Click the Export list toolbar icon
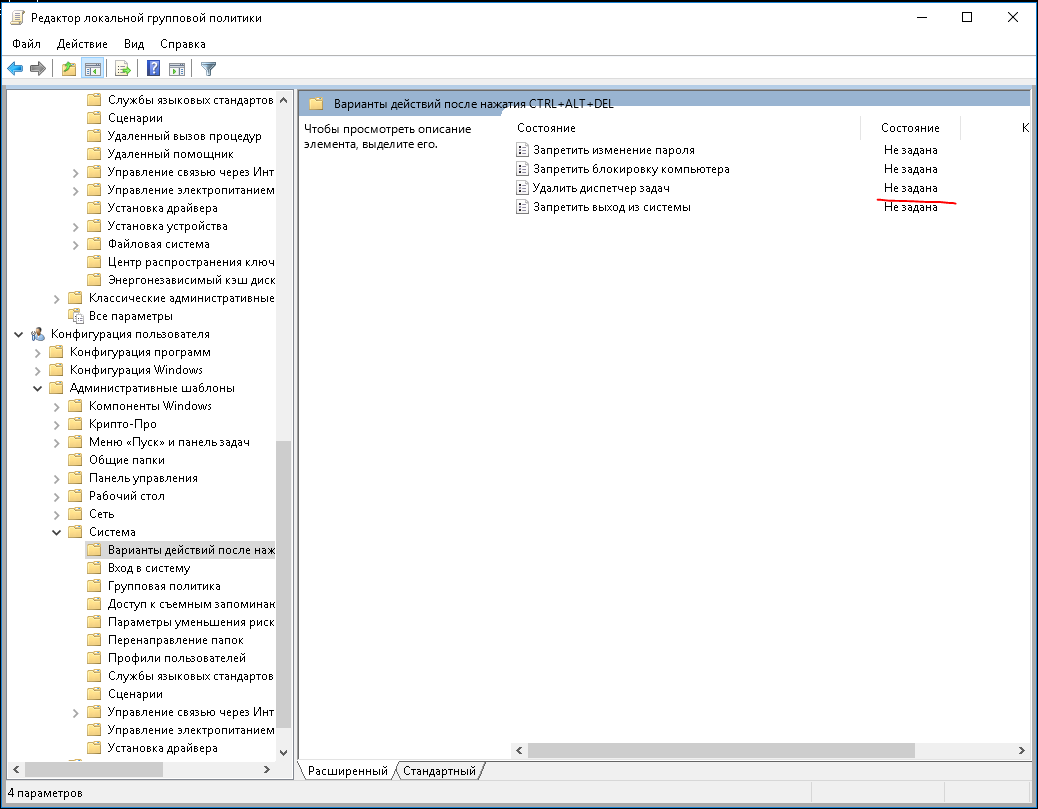This screenshot has width=1038, height=809. click(x=122, y=68)
